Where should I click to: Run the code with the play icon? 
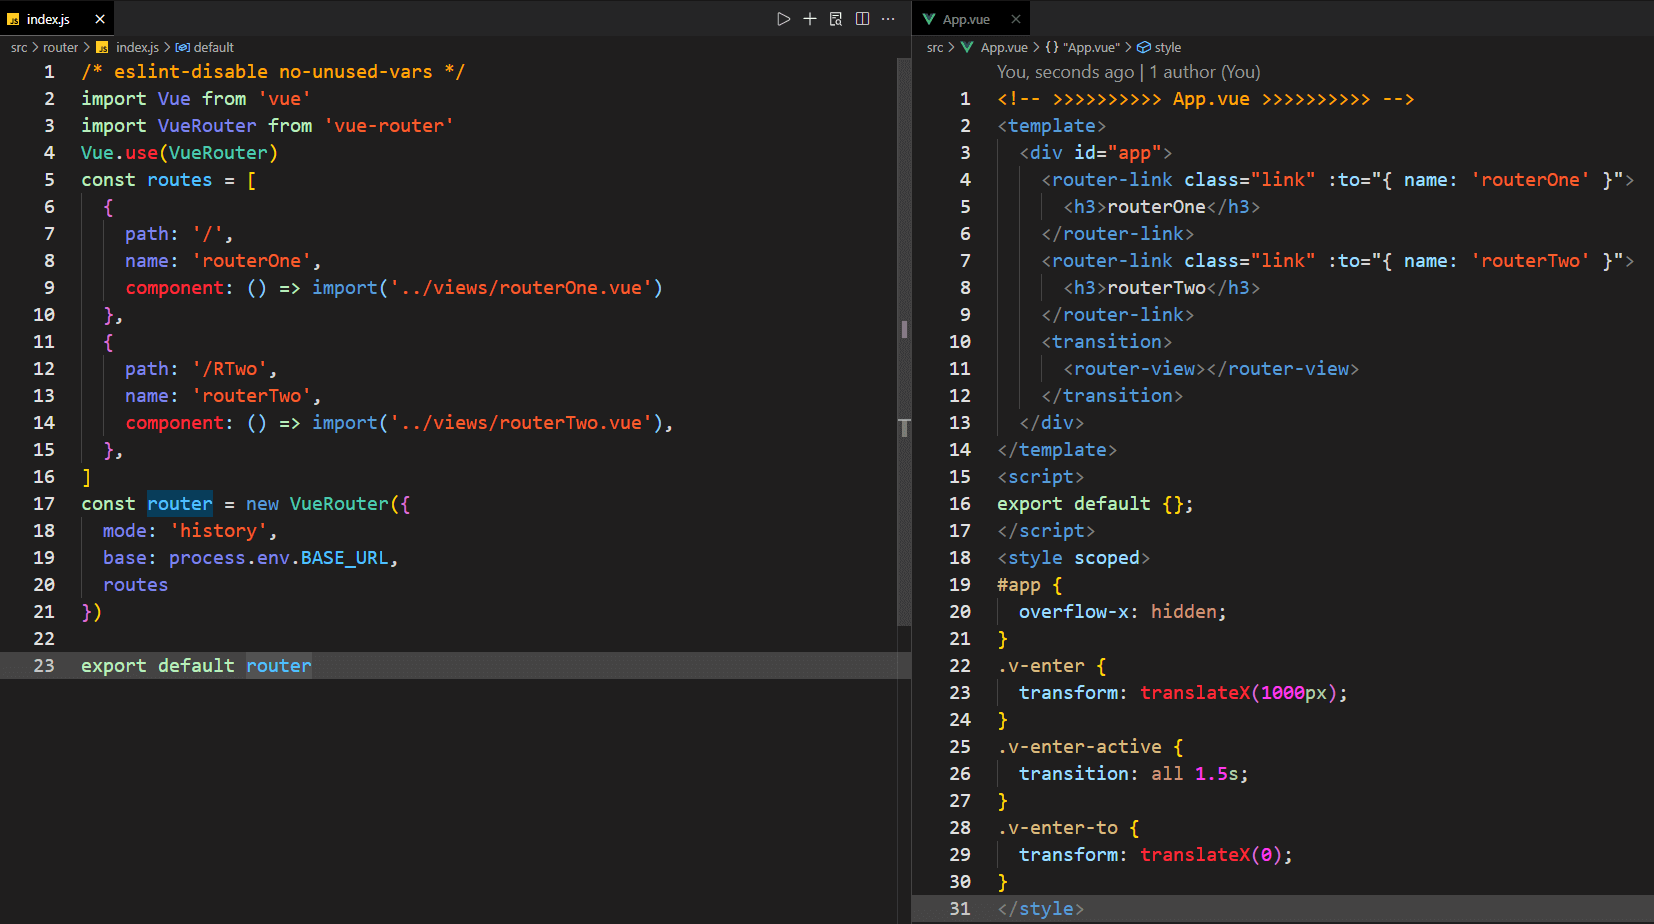[783, 19]
